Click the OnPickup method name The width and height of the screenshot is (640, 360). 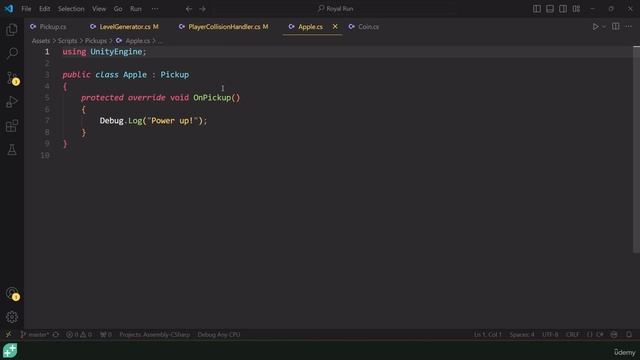pos(212,98)
